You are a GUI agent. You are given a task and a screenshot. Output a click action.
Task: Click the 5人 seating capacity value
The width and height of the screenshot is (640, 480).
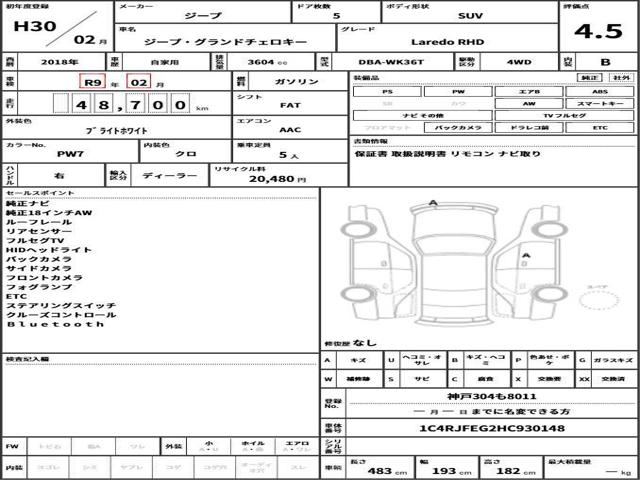pos(289,155)
